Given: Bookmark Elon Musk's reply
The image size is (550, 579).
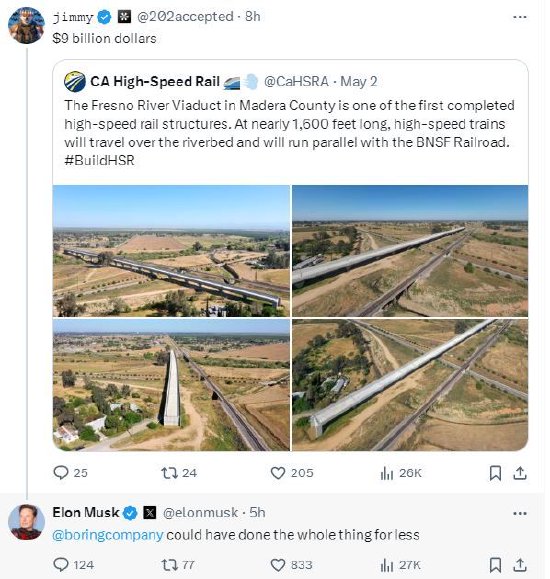Looking at the screenshot, I should click(495, 565).
